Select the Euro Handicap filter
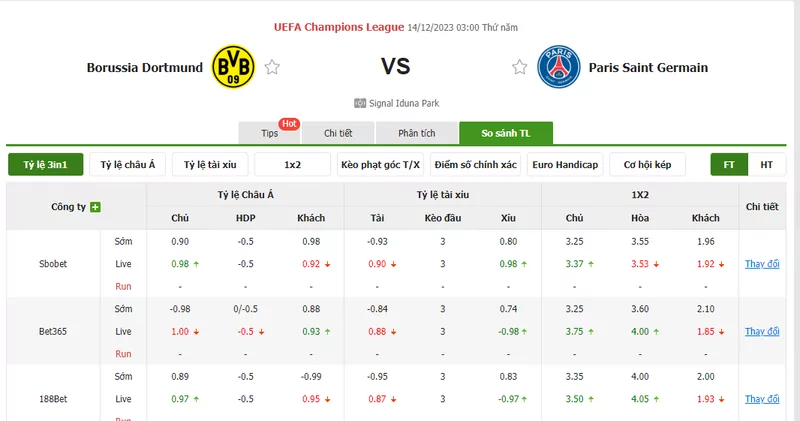 pyautogui.click(x=565, y=165)
